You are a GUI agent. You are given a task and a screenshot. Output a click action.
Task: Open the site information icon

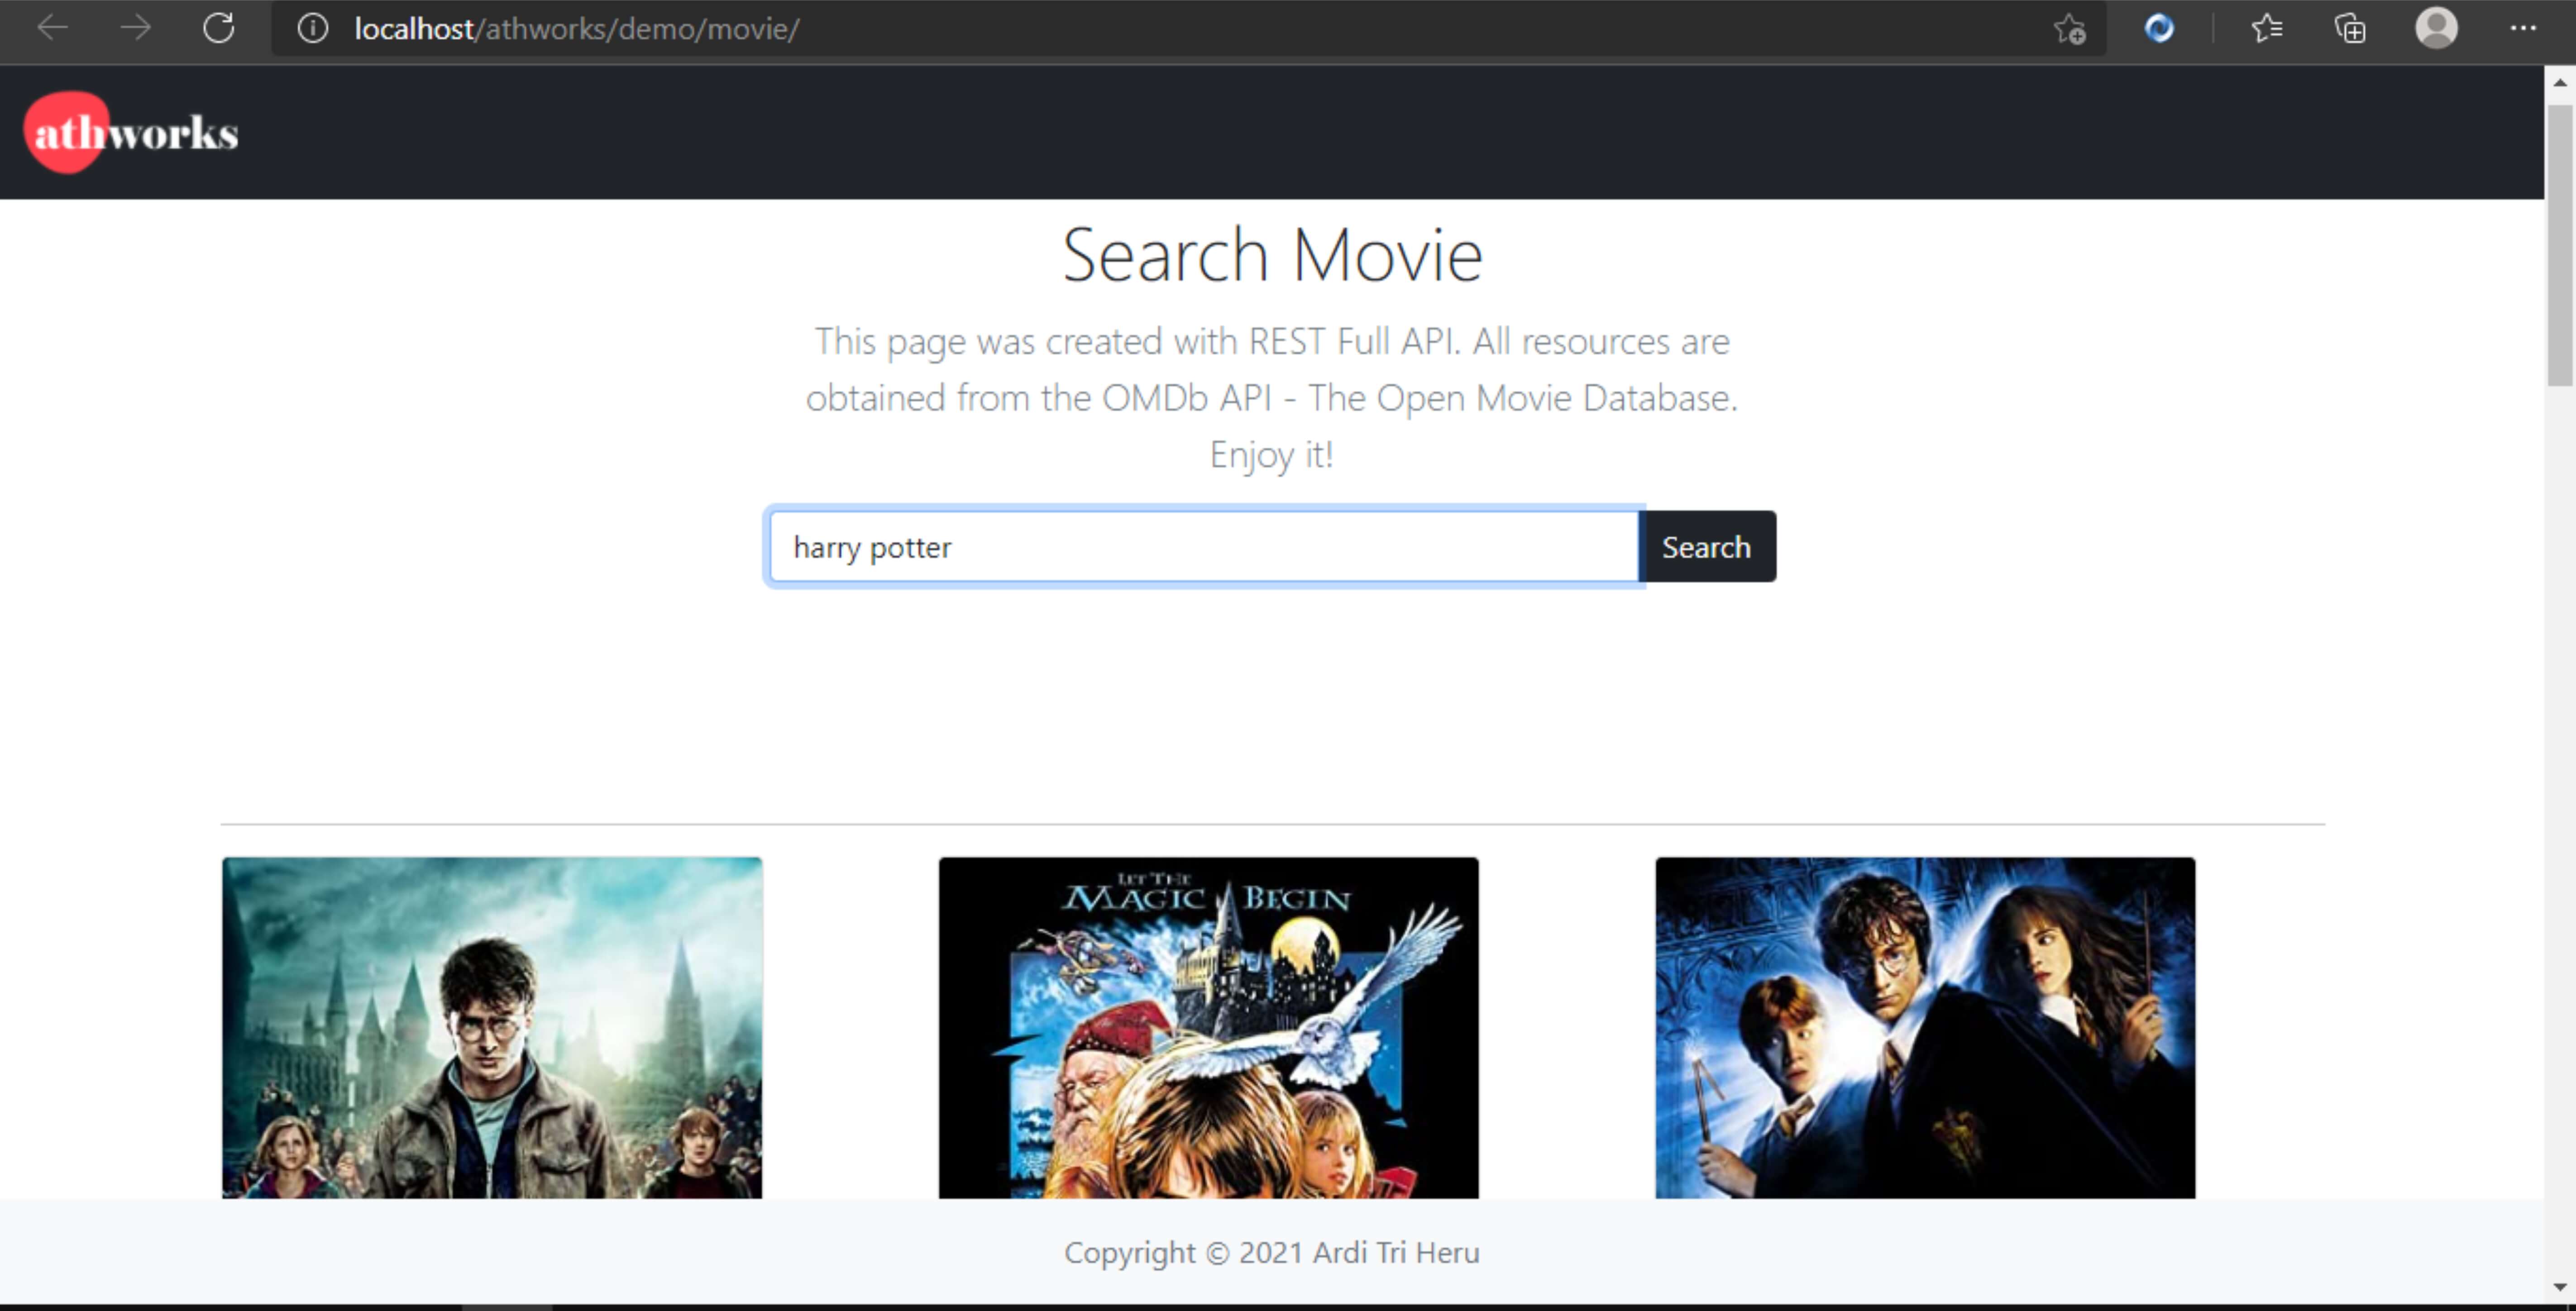313,28
